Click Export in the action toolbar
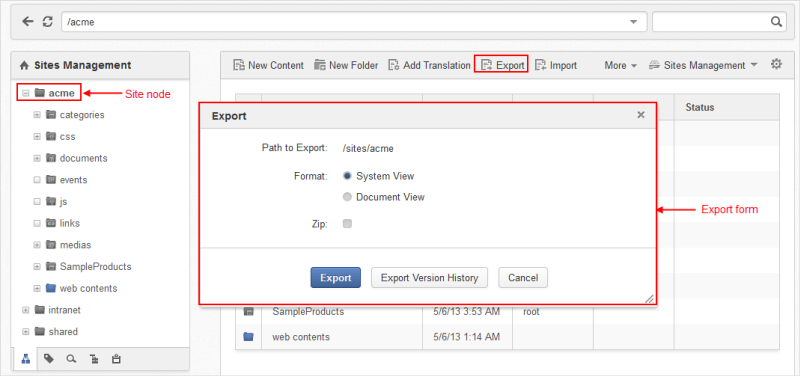 [x=503, y=65]
